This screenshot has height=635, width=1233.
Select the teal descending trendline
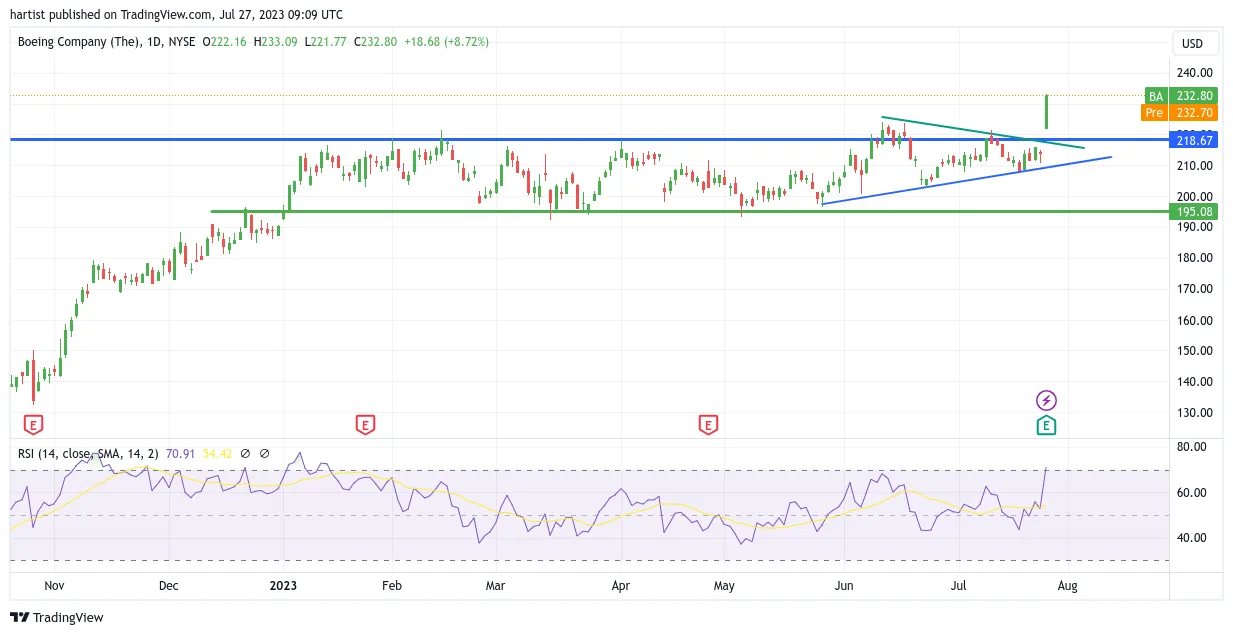click(x=982, y=132)
